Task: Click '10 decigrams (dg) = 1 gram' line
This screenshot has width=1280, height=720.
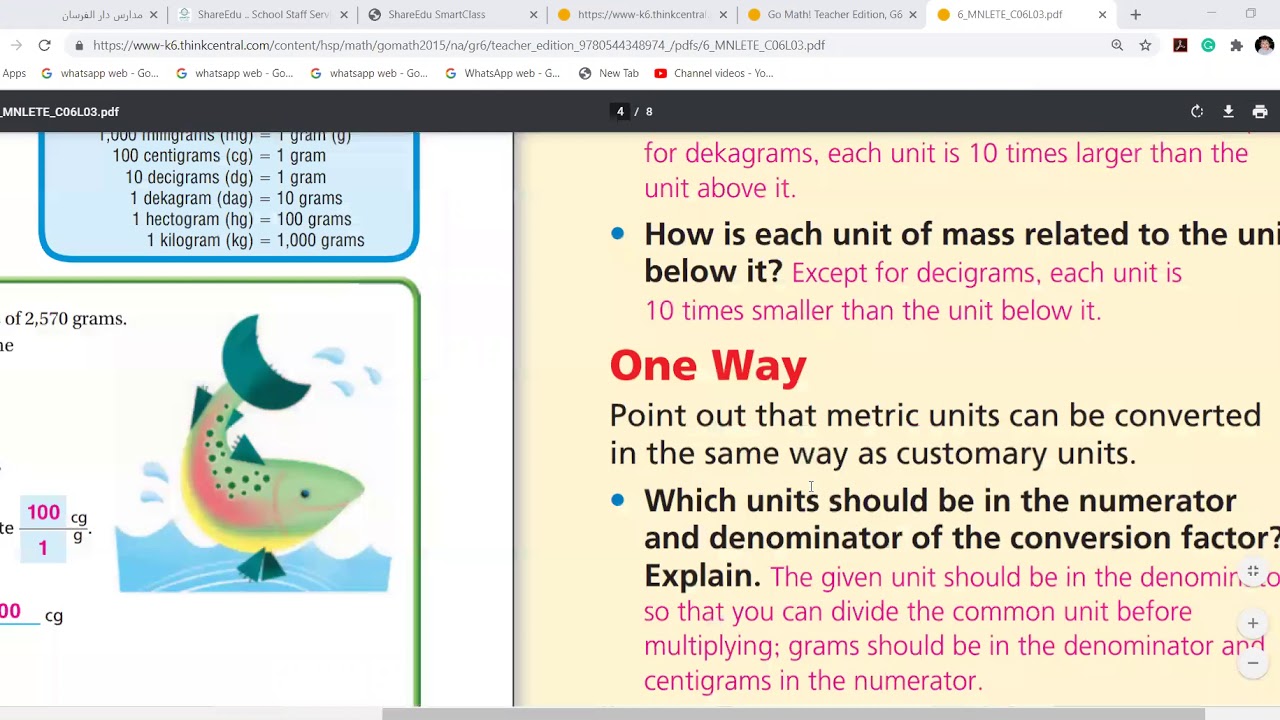Action: click(x=225, y=177)
